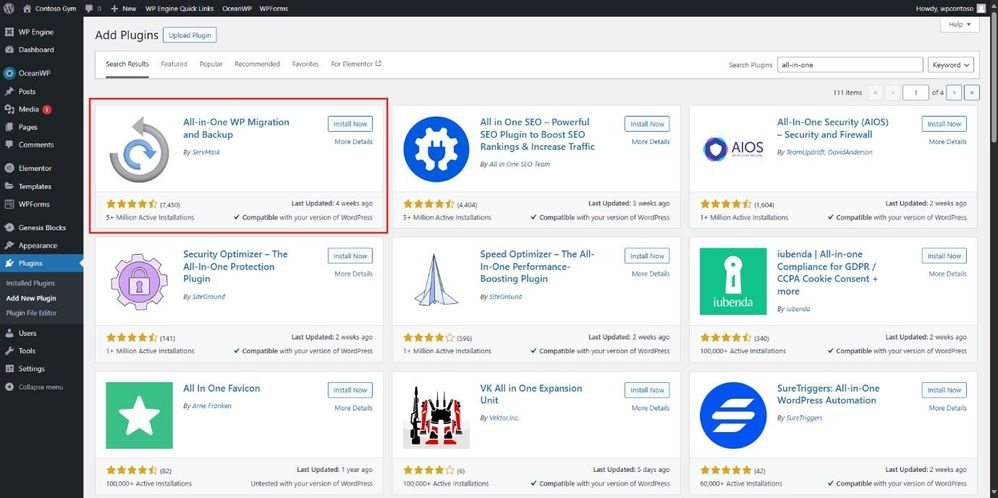View More Details for All in One SEO
Viewport: 998px width, 498px height.
[x=650, y=142]
